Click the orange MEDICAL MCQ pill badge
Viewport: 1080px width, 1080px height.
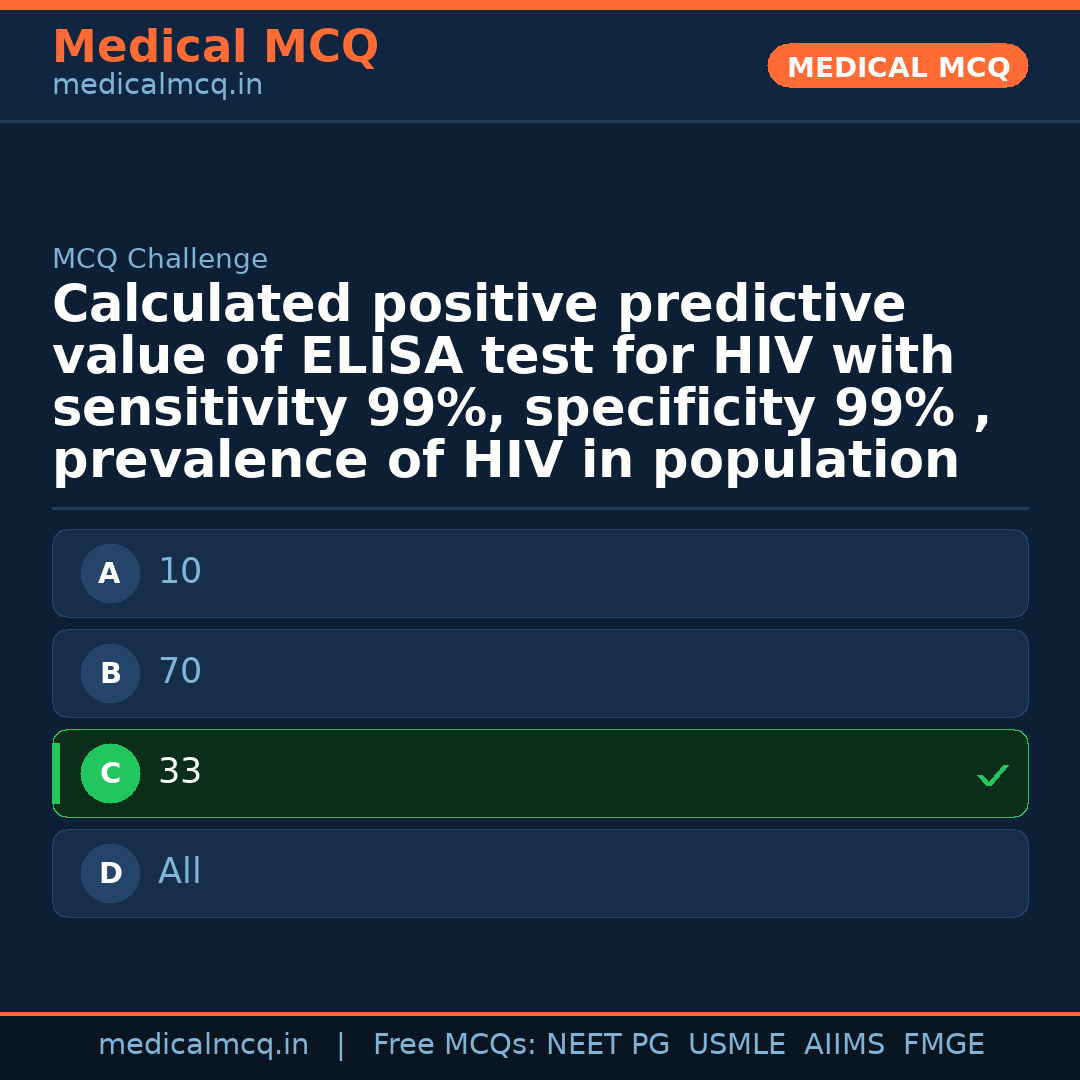point(897,66)
